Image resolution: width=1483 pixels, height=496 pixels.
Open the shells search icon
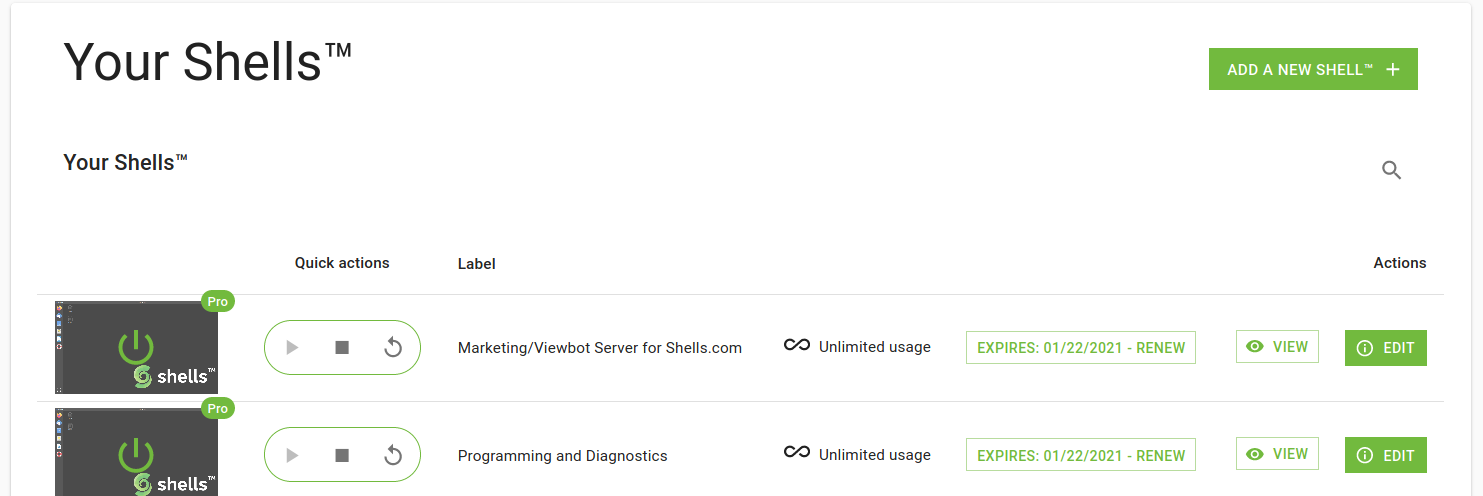(1391, 170)
